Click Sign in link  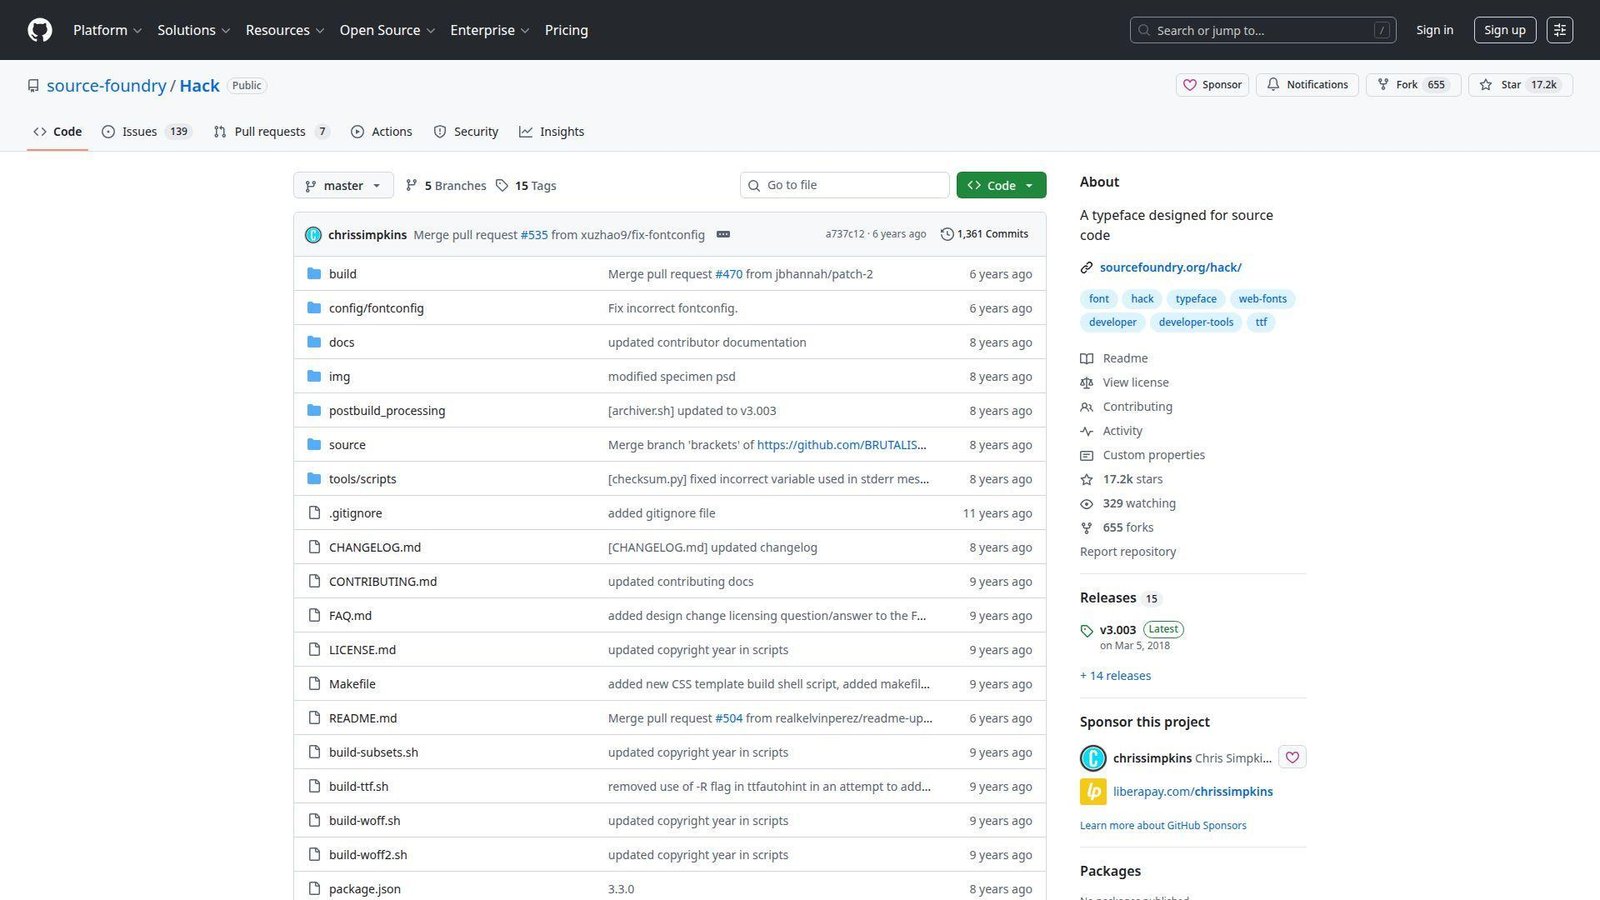tap(1434, 30)
